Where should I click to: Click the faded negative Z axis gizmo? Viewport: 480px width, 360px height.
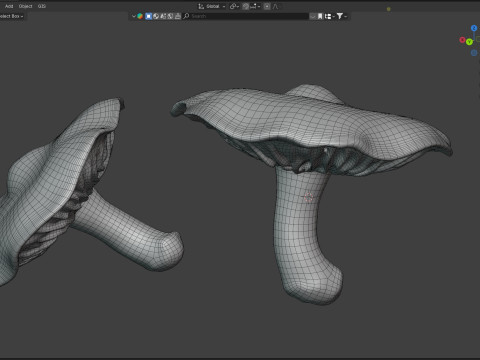coord(474,53)
